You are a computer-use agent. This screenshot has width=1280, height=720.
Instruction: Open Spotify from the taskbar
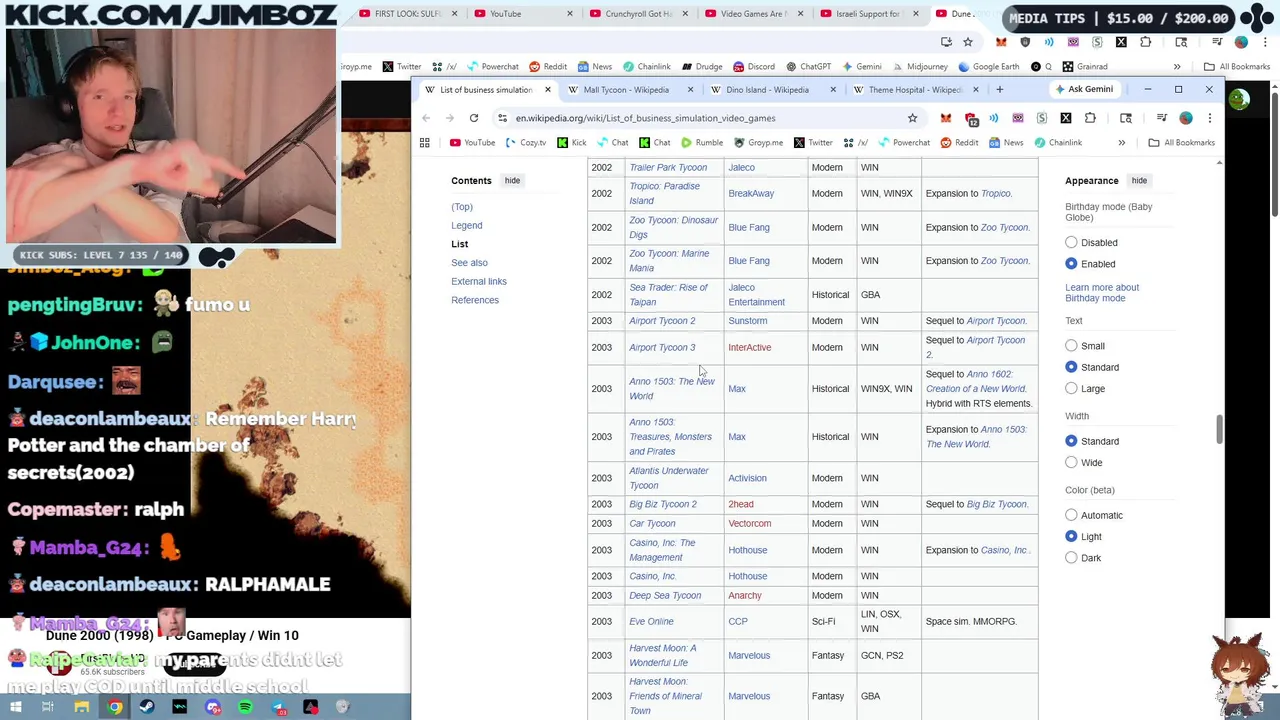(x=245, y=707)
